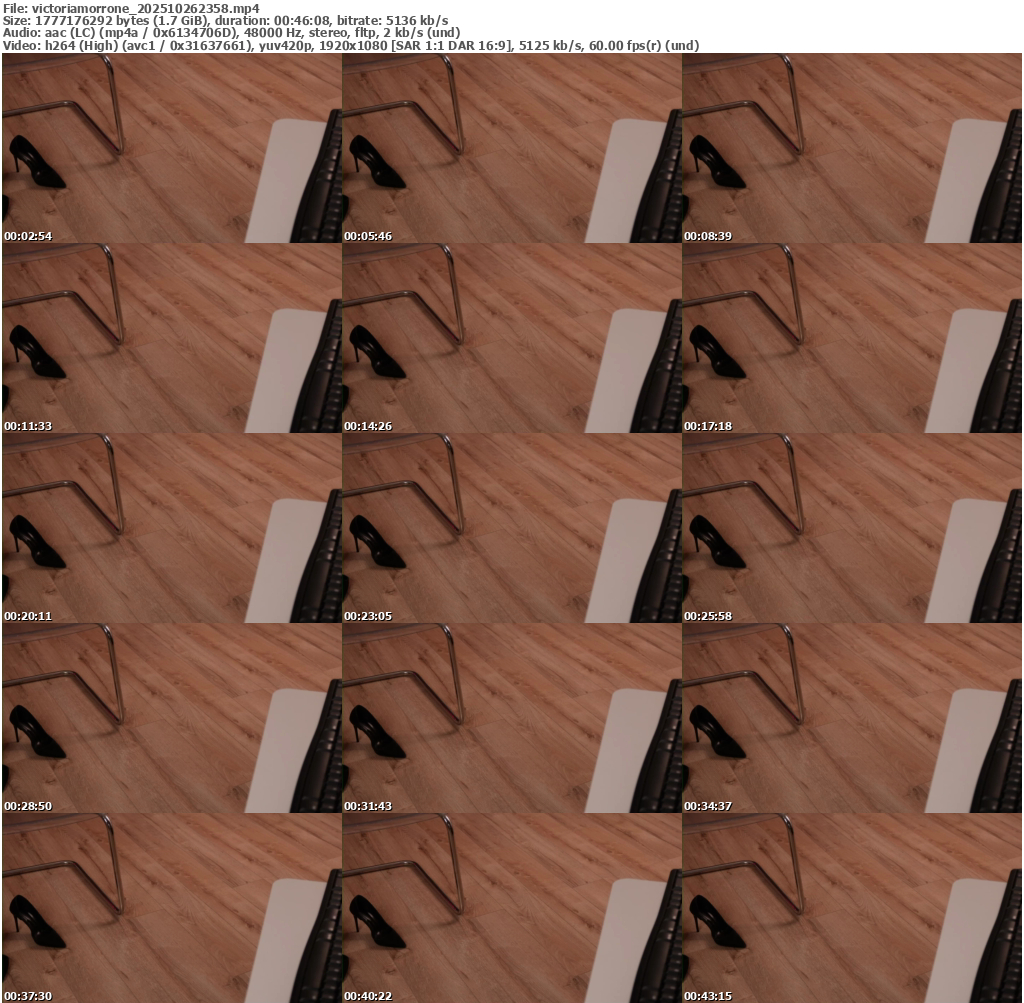View the frame at 00:25:58

(x=852, y=528)
